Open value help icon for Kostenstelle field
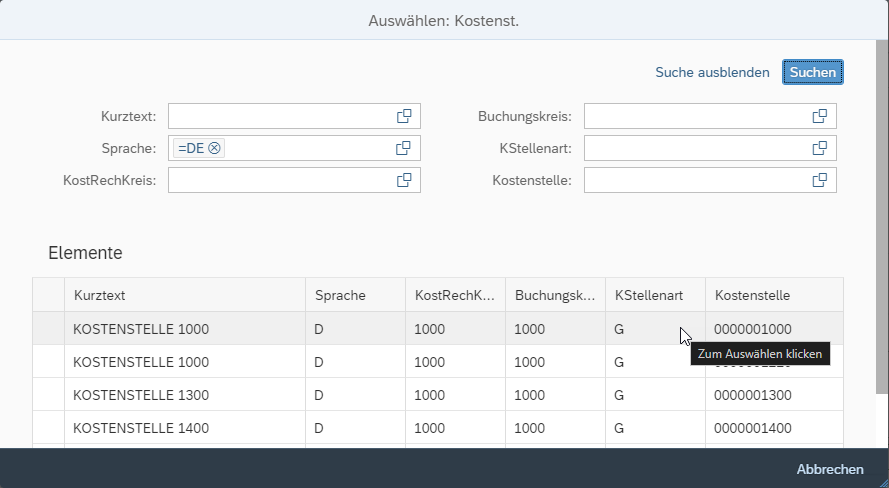 (x=820, y=180)
